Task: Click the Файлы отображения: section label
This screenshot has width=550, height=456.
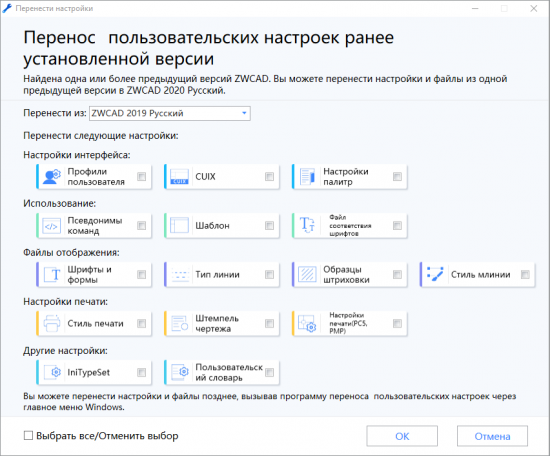Action: (x=71, y=253)
